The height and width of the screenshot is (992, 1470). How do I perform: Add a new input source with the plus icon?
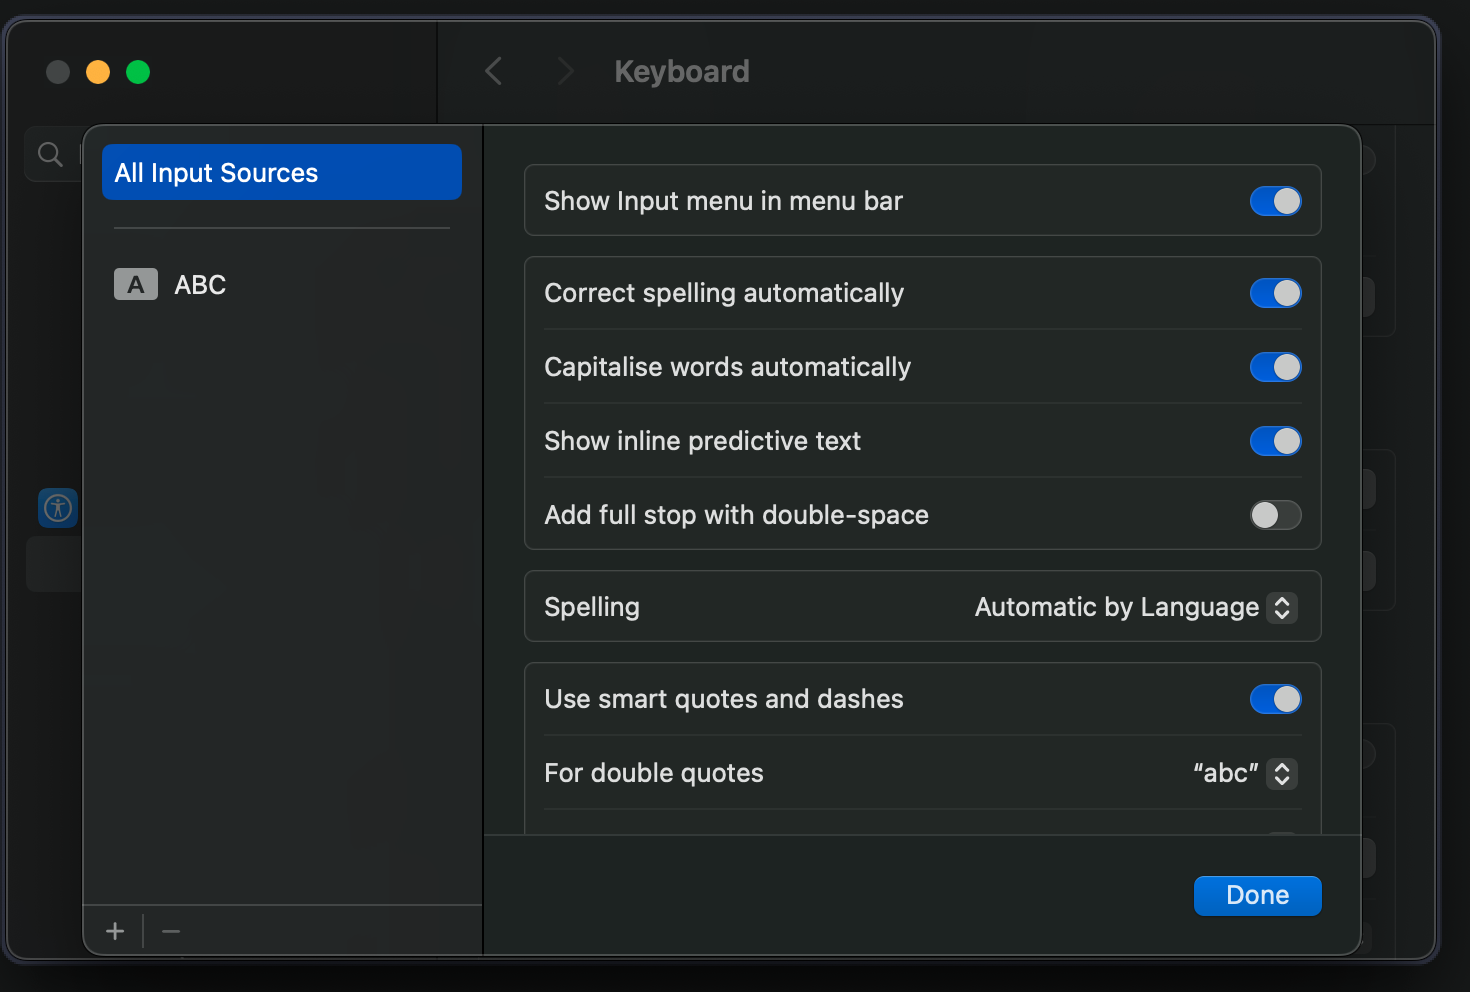coord(114,930)
